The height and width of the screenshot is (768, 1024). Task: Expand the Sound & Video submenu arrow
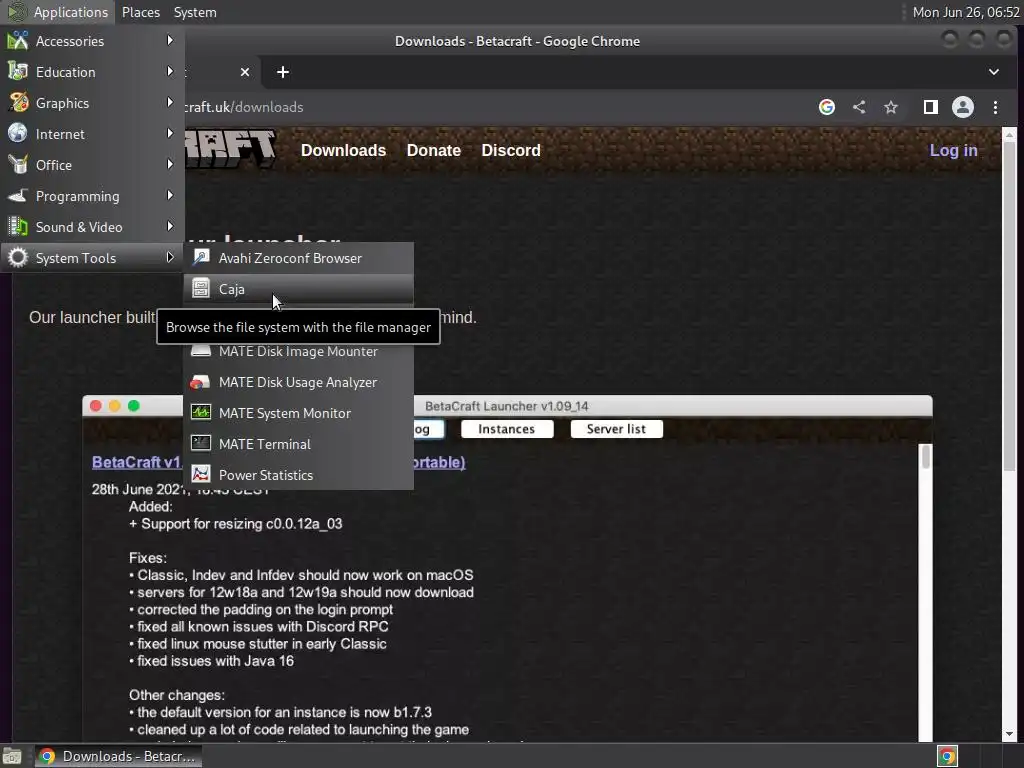(170, 227)
